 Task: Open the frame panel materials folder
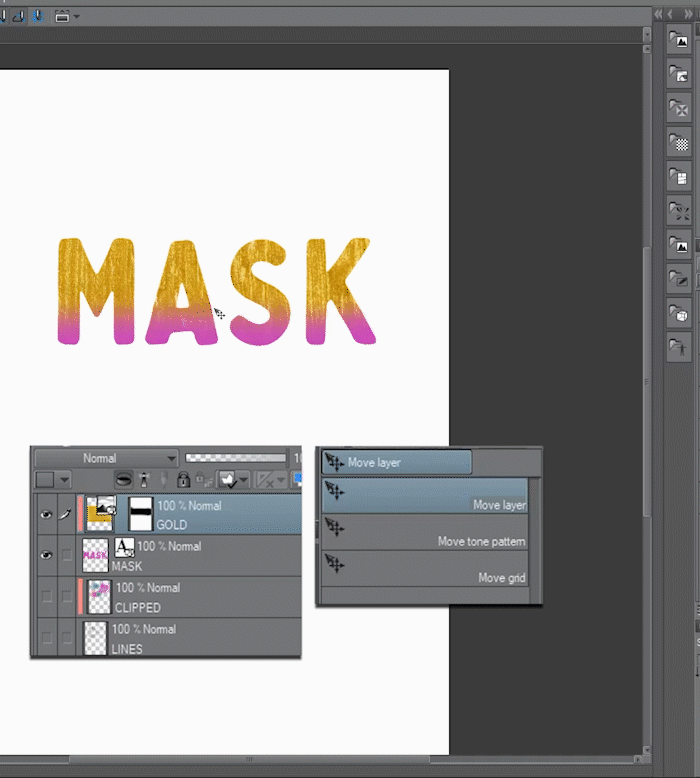pos(680,178)
